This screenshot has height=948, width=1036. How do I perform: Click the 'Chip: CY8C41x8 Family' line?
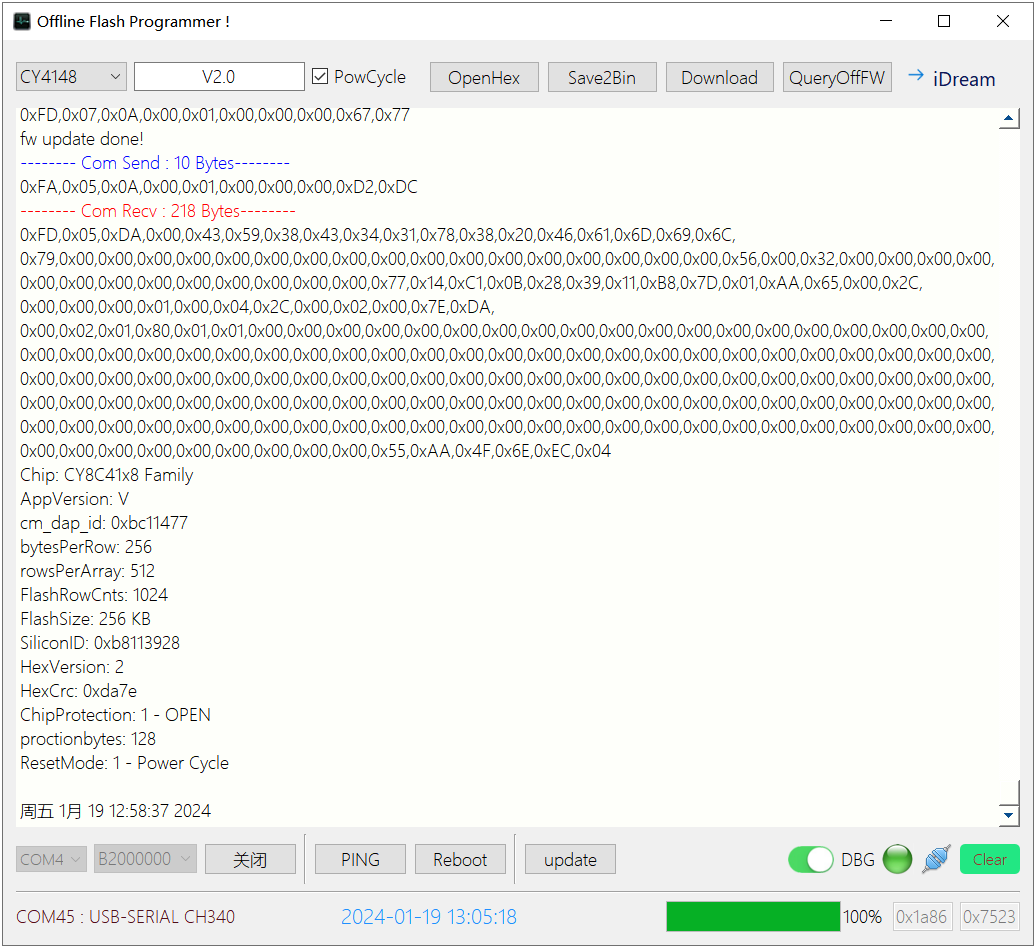coord(107,475)
